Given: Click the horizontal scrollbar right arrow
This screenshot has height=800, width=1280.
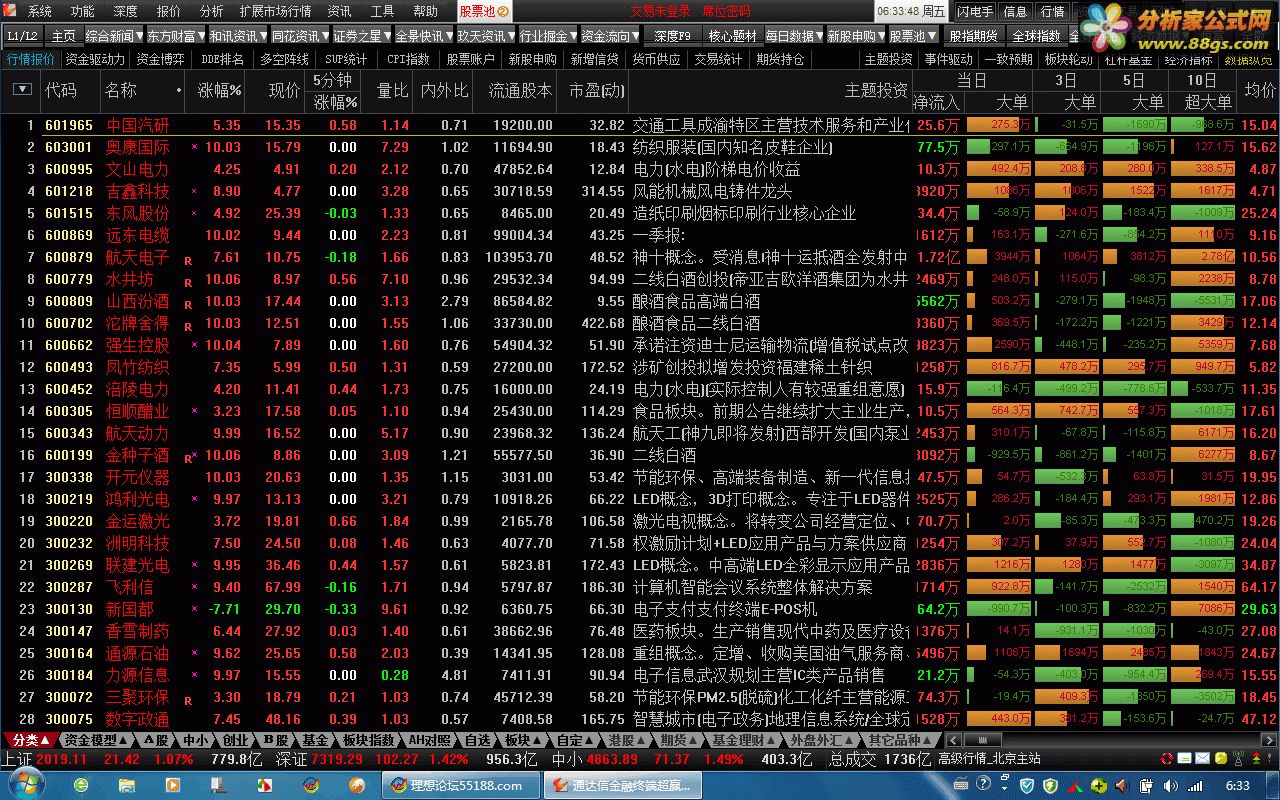Looking at the screenshot, I should (x=1271, y=741).
